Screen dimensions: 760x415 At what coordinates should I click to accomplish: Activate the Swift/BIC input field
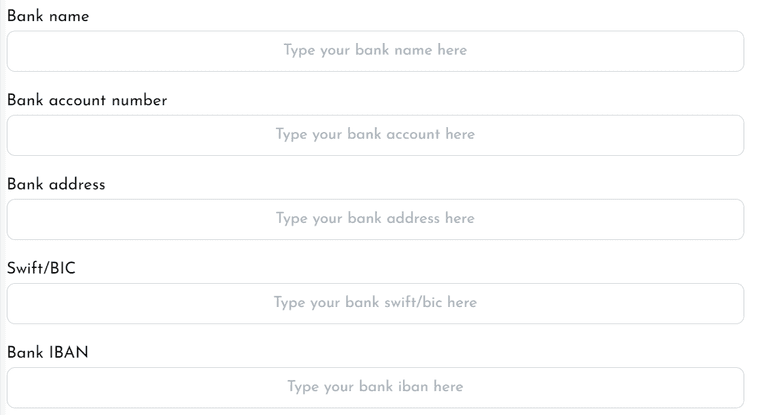375,303
